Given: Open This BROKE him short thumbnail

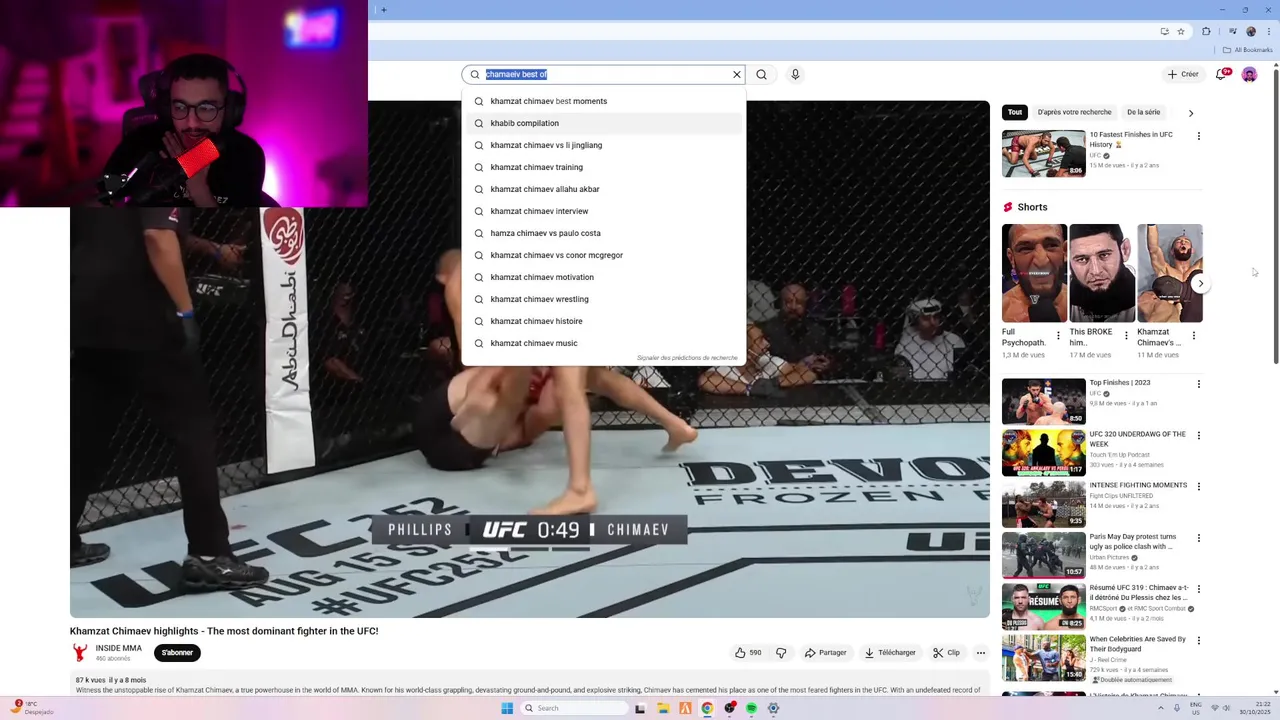Looking at the screenshot, I should pos(1102,273).
